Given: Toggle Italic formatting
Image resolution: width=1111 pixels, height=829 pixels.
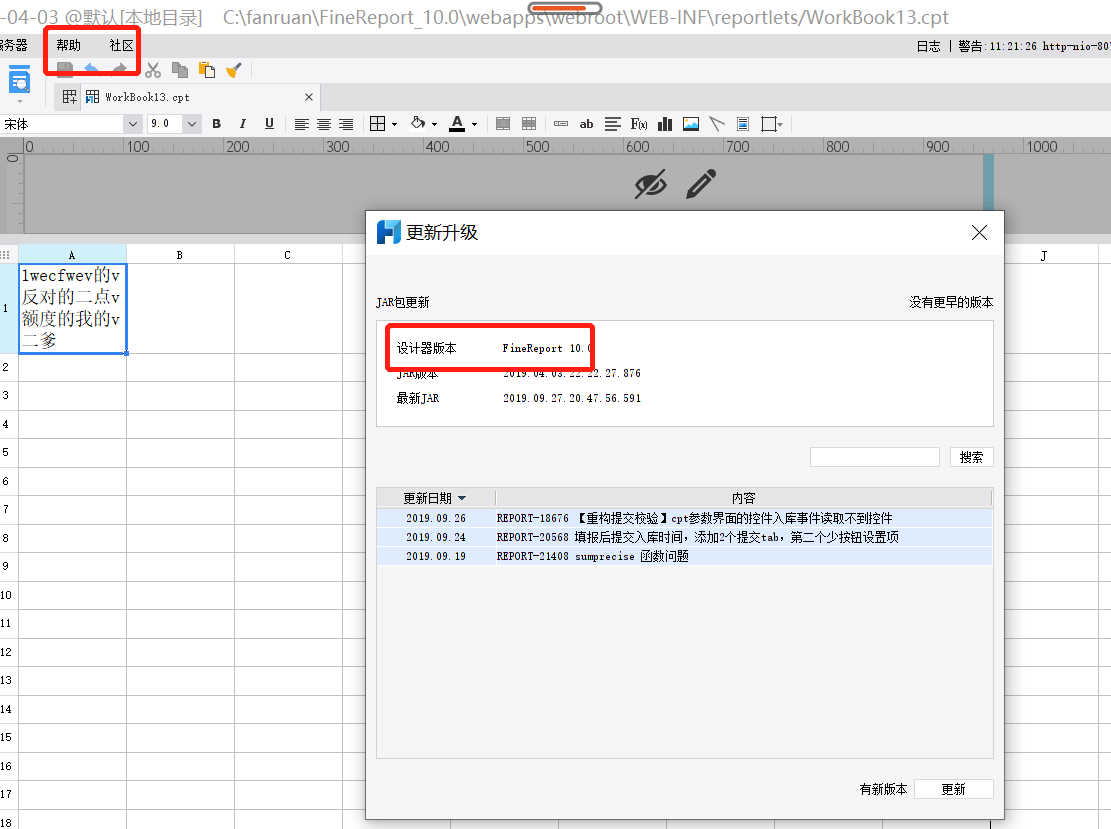Looking at the screenshot, I should click(242, 124).
